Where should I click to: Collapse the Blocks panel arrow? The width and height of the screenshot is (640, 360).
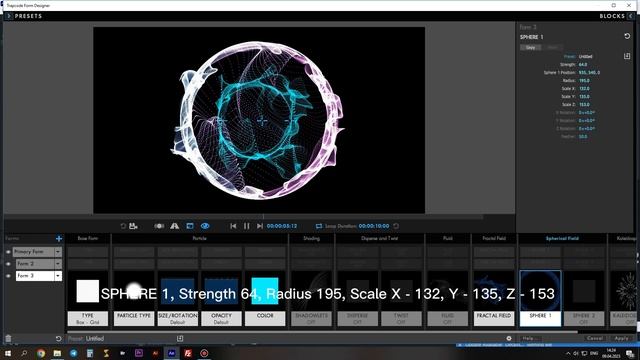(x=631, y=16)
